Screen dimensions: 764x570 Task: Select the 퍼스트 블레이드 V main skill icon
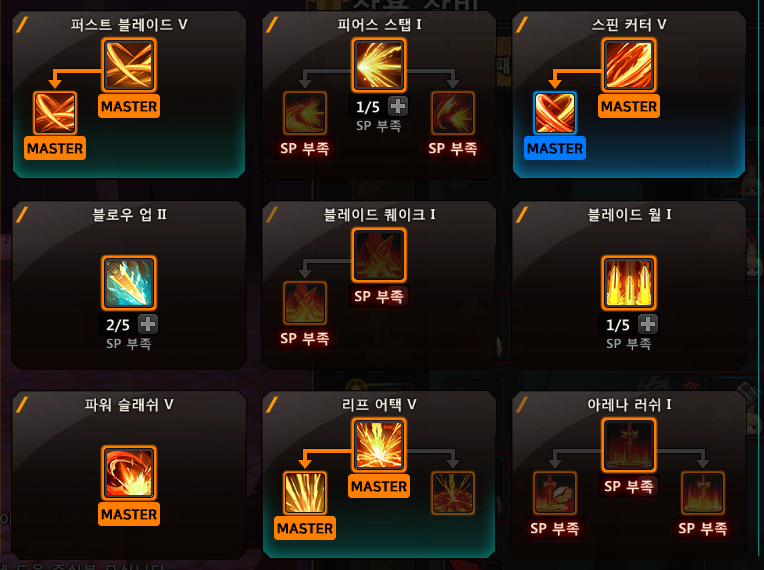pyautogui.click(x=129, y=65)
